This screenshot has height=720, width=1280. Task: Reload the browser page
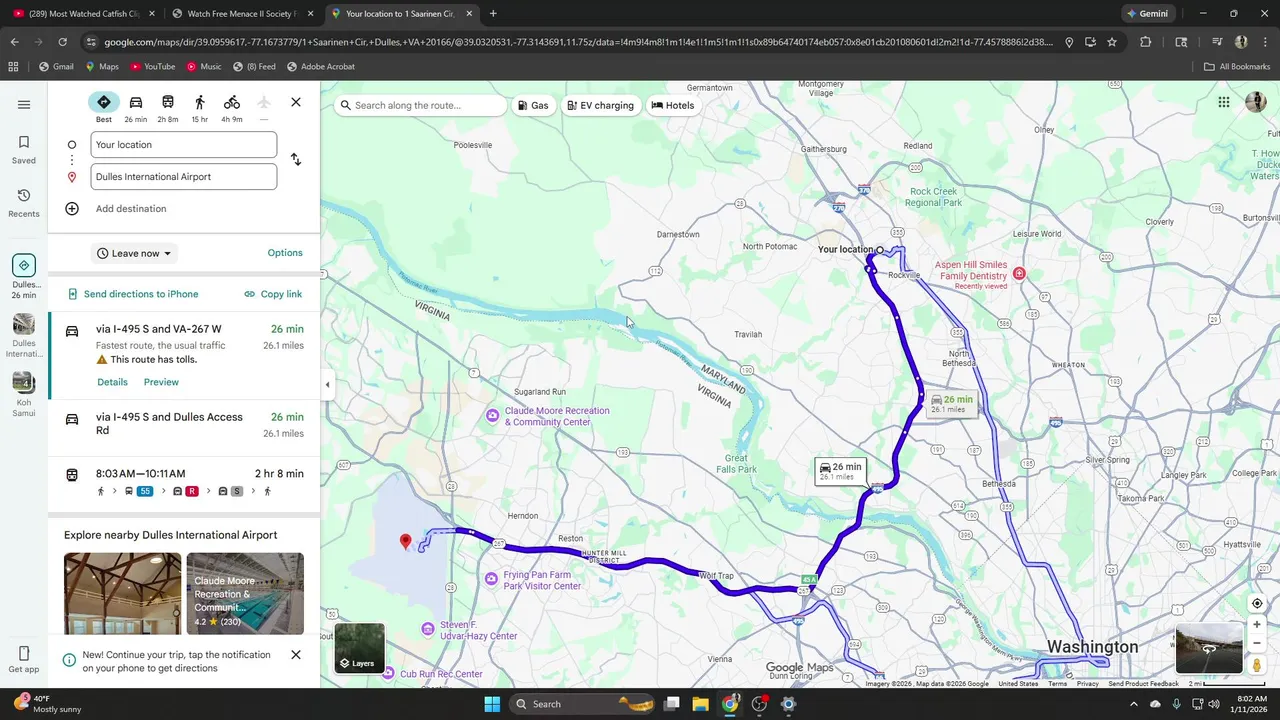coord(62,42)
